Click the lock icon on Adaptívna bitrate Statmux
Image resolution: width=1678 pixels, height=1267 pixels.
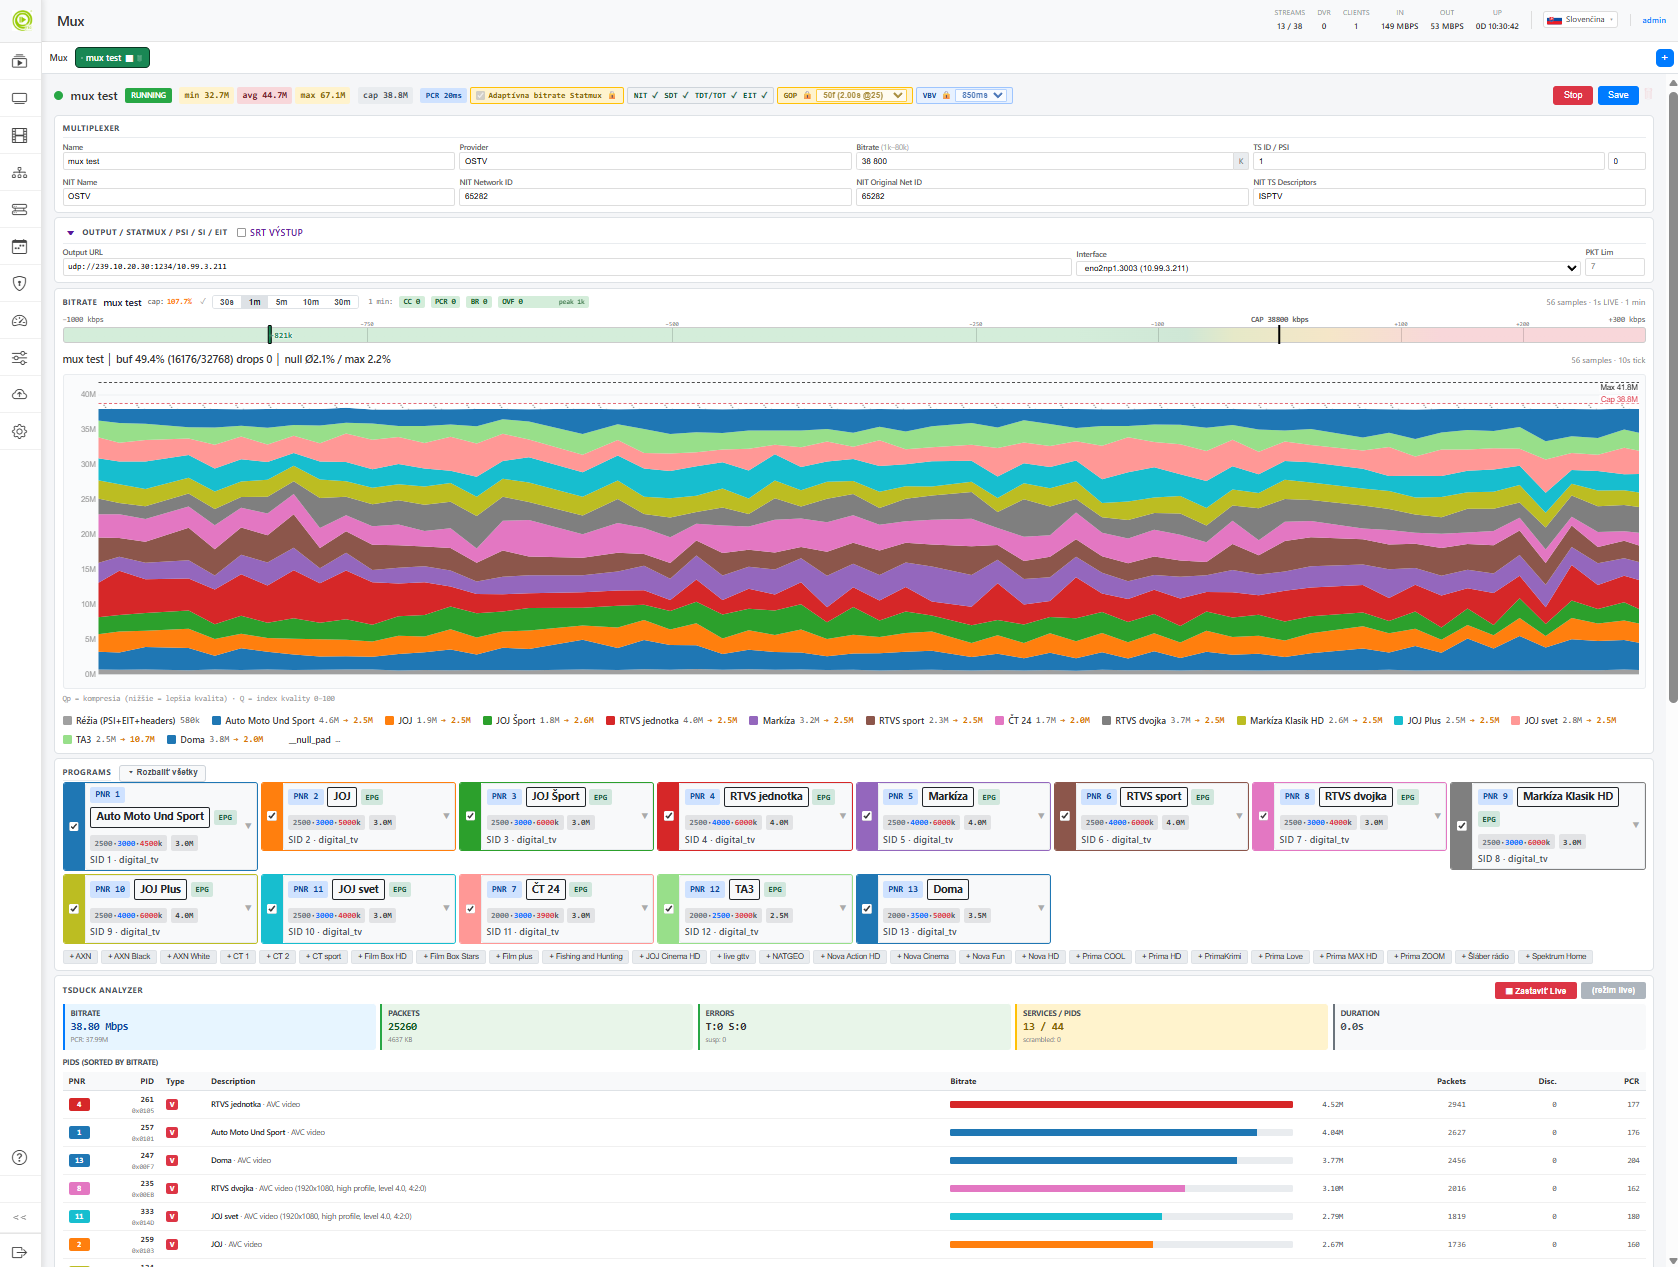(612, 96)
